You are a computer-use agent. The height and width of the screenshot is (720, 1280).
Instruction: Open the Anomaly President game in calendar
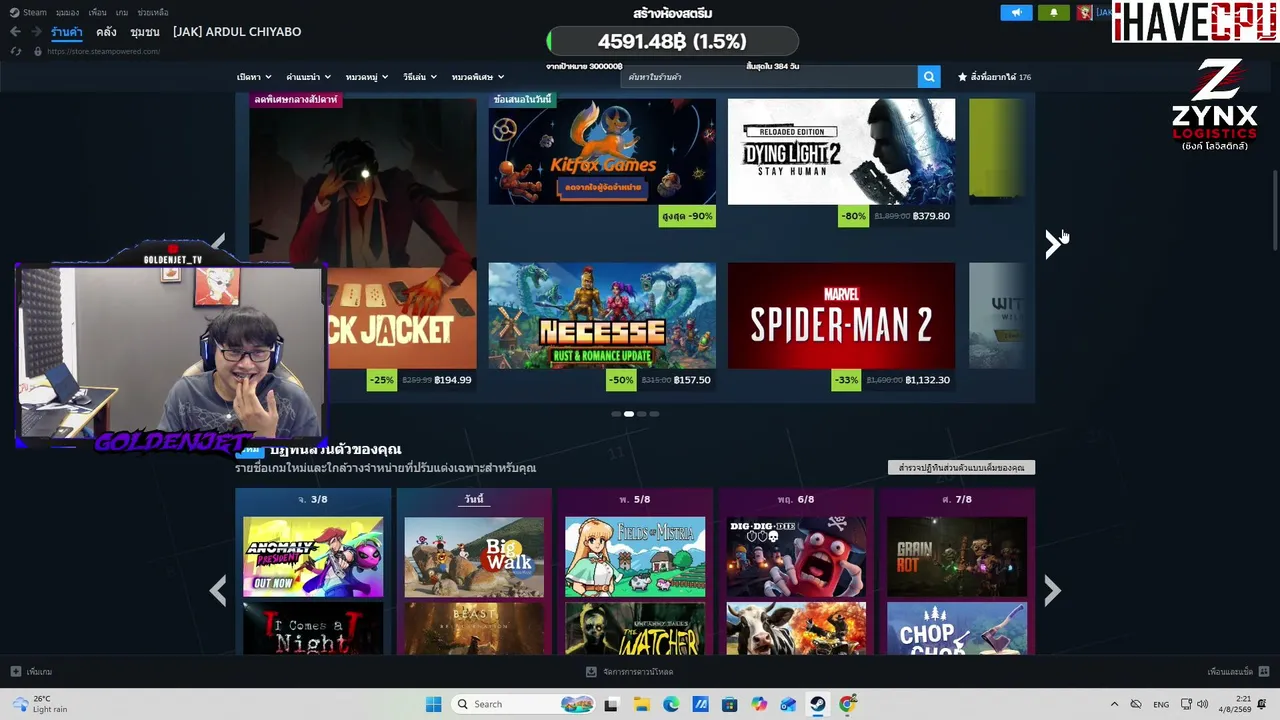coord(313,557)
